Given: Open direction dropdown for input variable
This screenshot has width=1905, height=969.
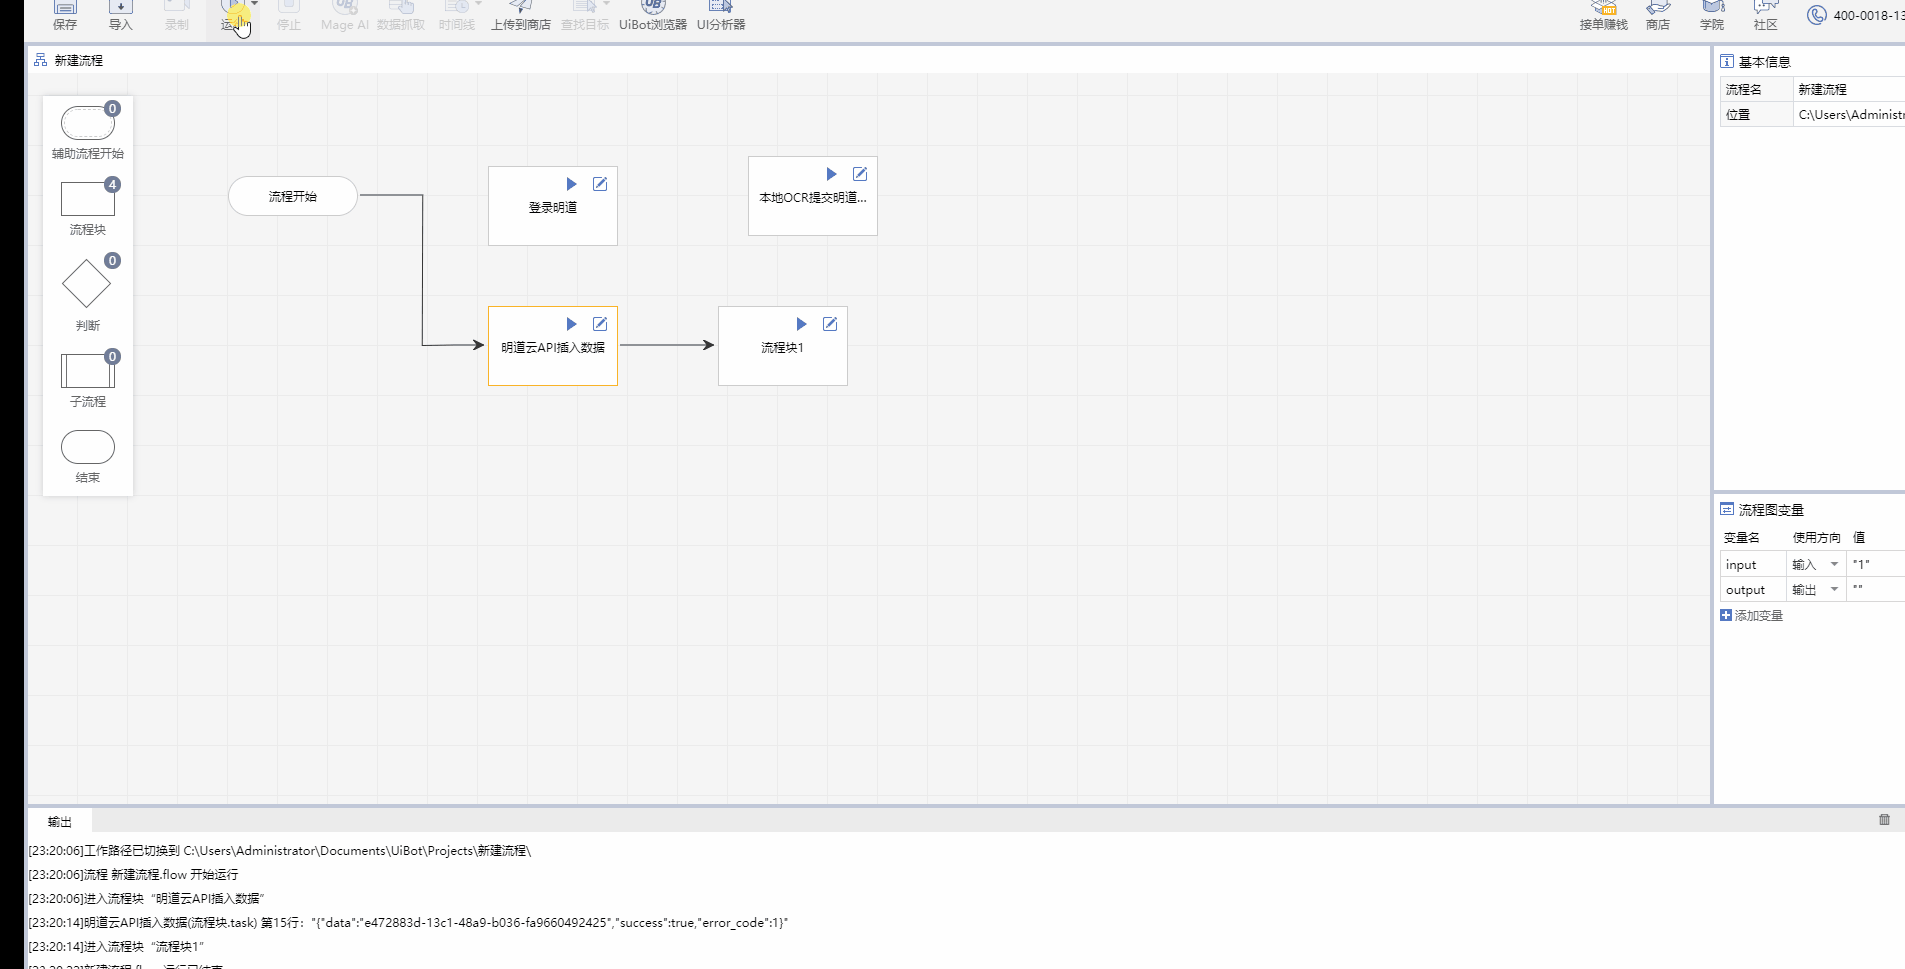Looking at the screenshot, I should tap(1834, 564).
